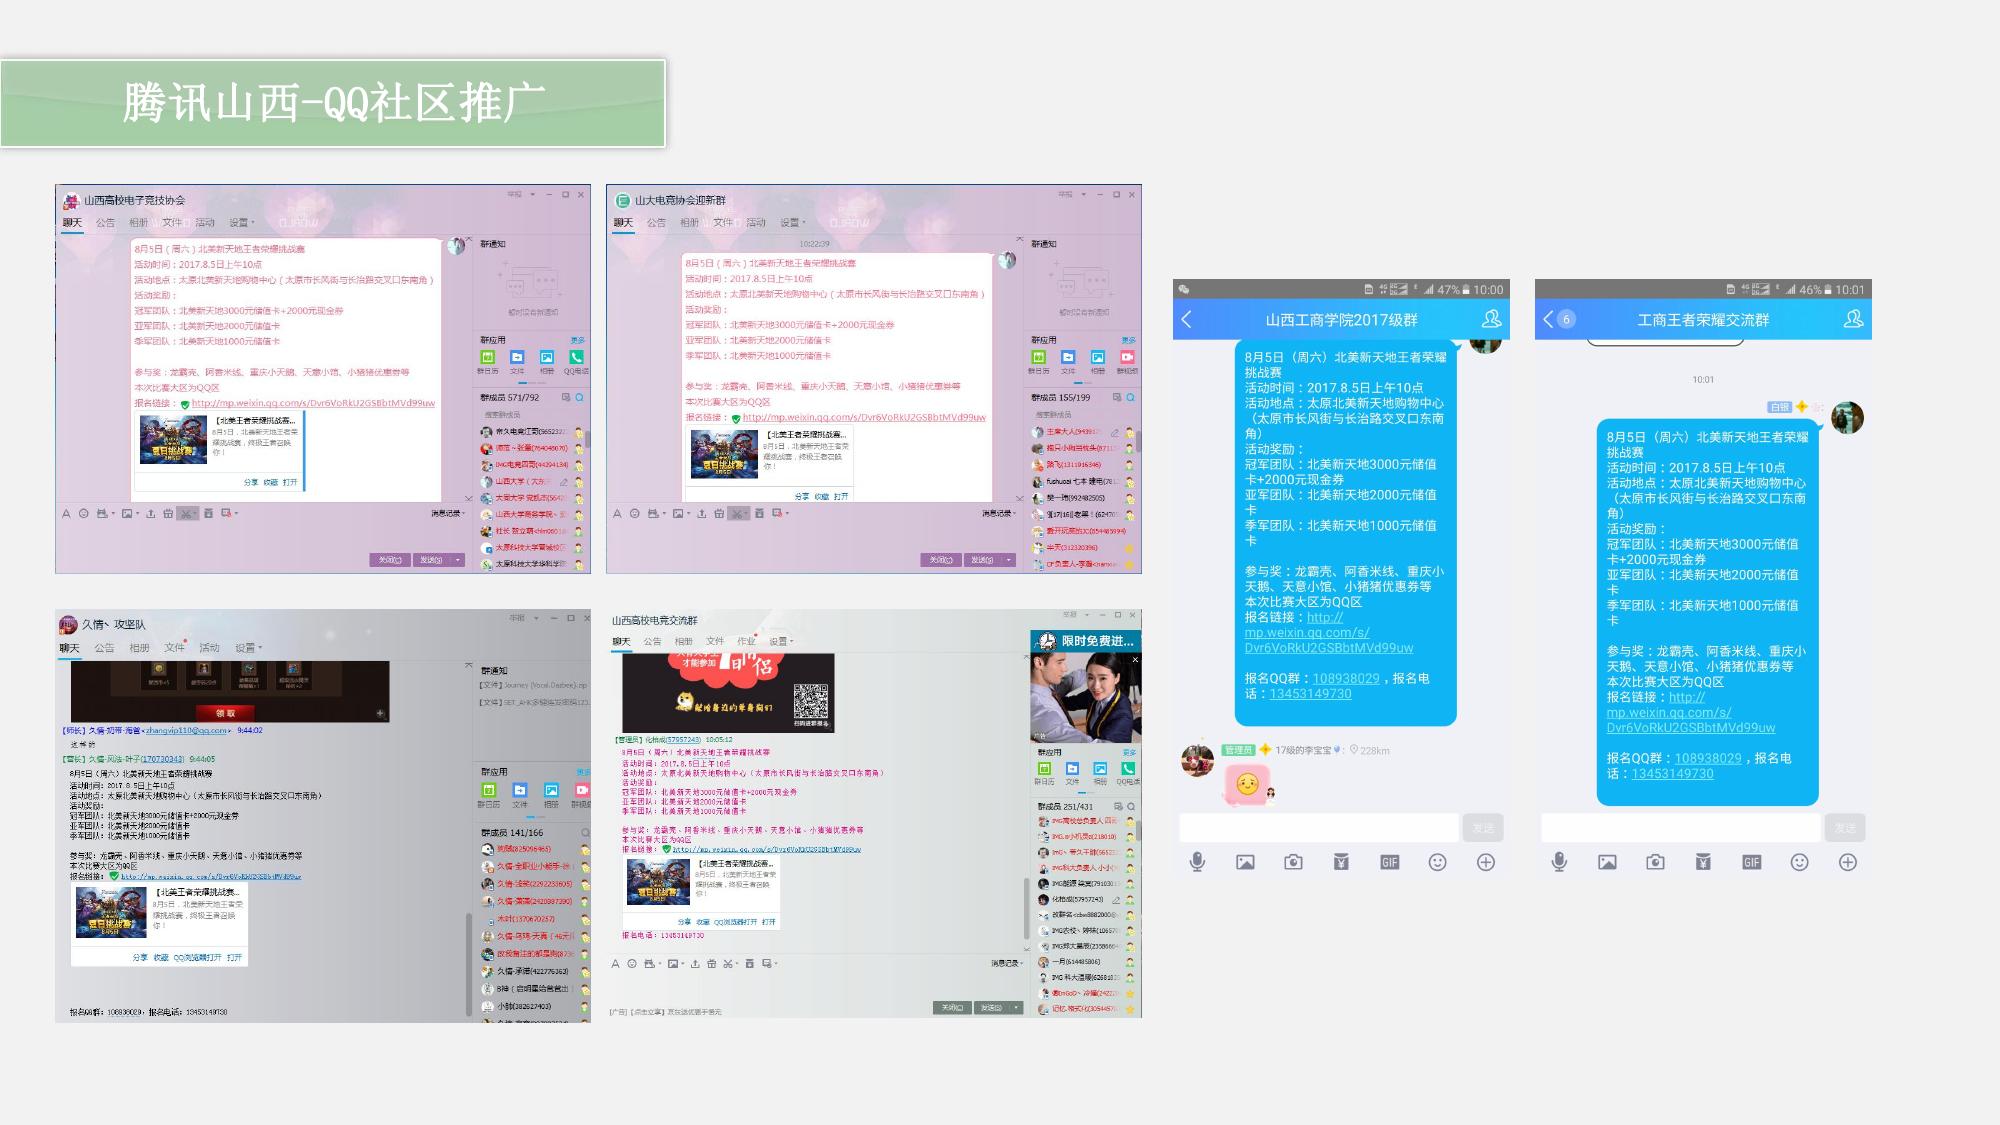Tap back arrow in 山西工商学院2017级群 header
2000x1125 pixels.
pyautogui.click(x=1187, y=319)
